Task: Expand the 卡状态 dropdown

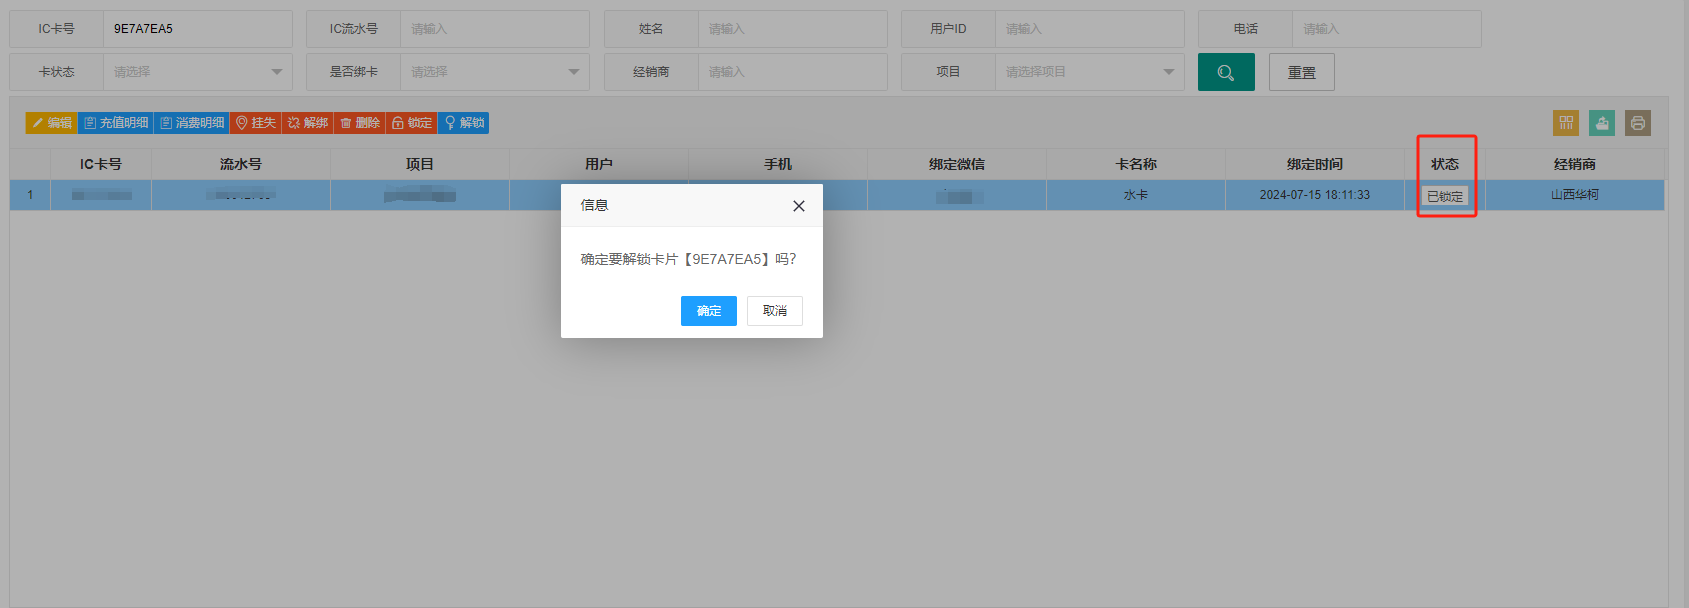Action: [198, 72]
